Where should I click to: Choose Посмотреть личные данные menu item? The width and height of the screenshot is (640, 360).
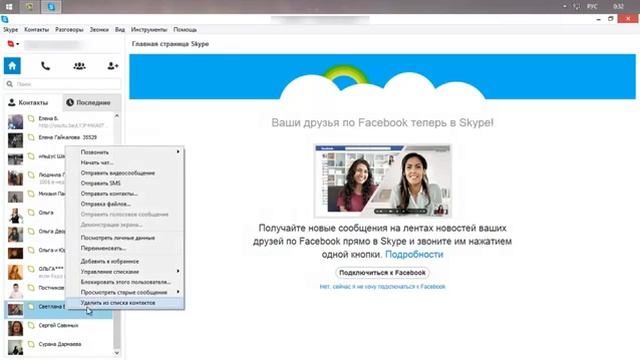[x=125, y=238]
